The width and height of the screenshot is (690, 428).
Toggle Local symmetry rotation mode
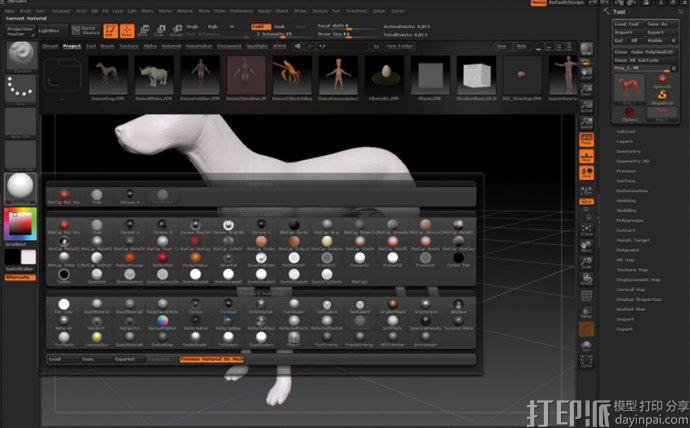tap(586, 173)
